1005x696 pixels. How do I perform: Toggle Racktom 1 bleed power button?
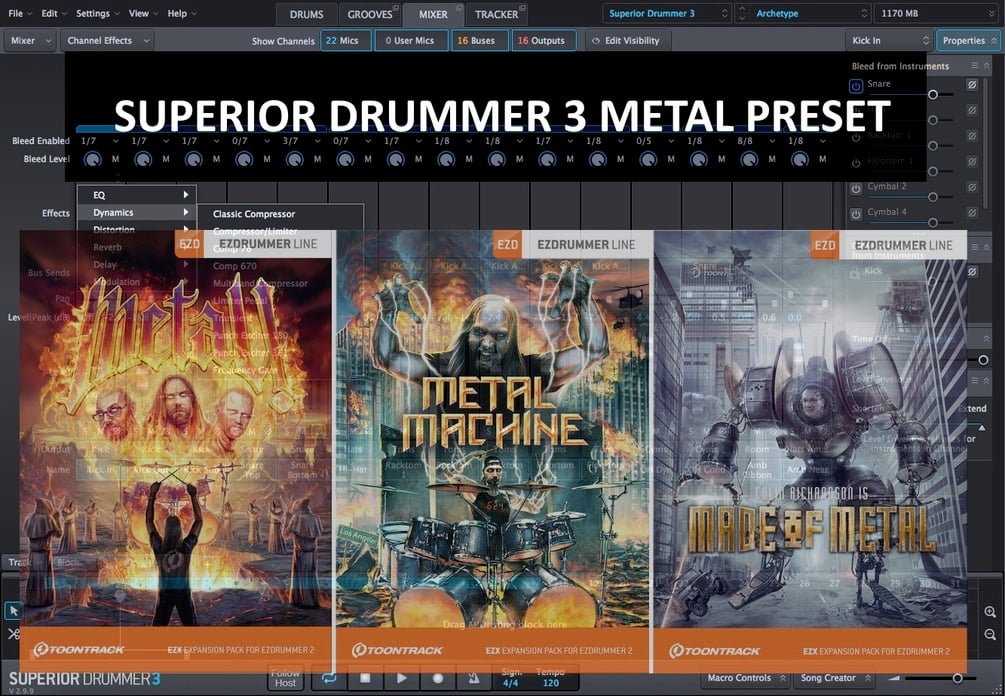pyautogui.click(x=856, y=137)
